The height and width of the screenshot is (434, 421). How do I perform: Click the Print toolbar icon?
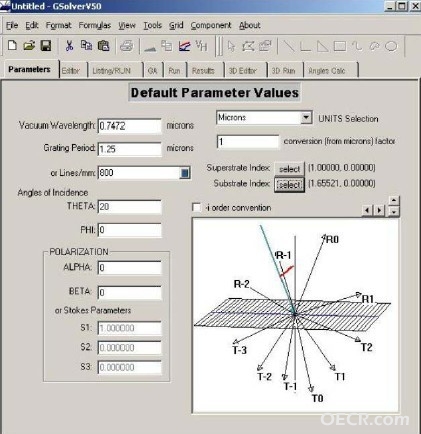coord(126,46)
